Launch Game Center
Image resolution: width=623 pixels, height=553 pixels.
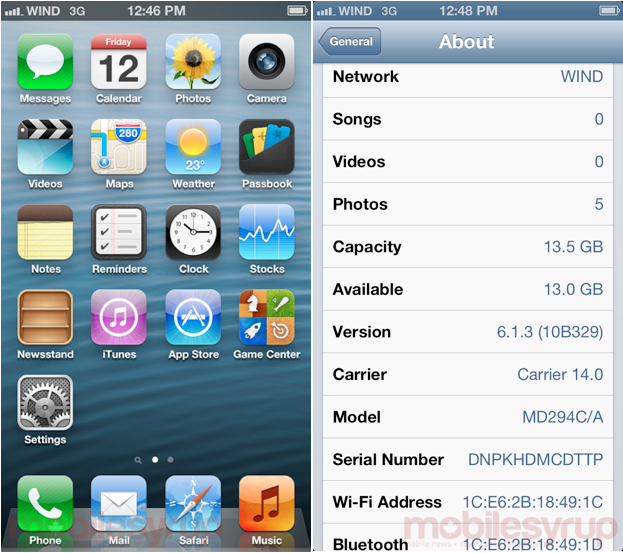click(x=267, y=317)
